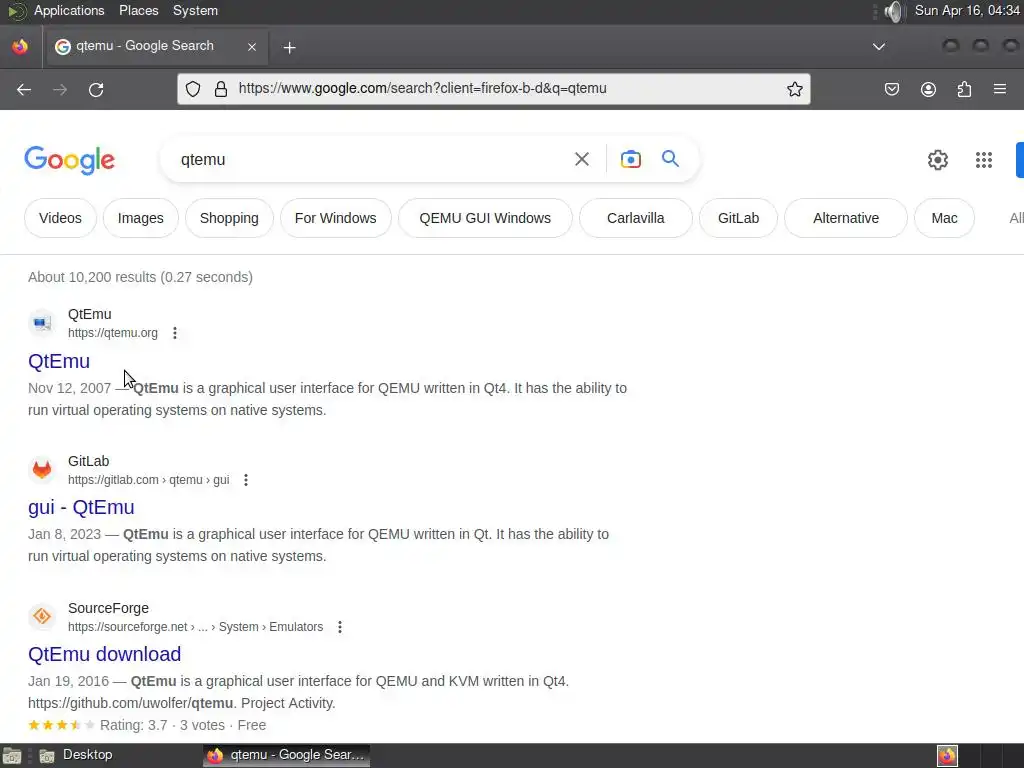Filter results by Images
The width and height of the screenshot is (1024, 768).
click(x=140, y=218)
